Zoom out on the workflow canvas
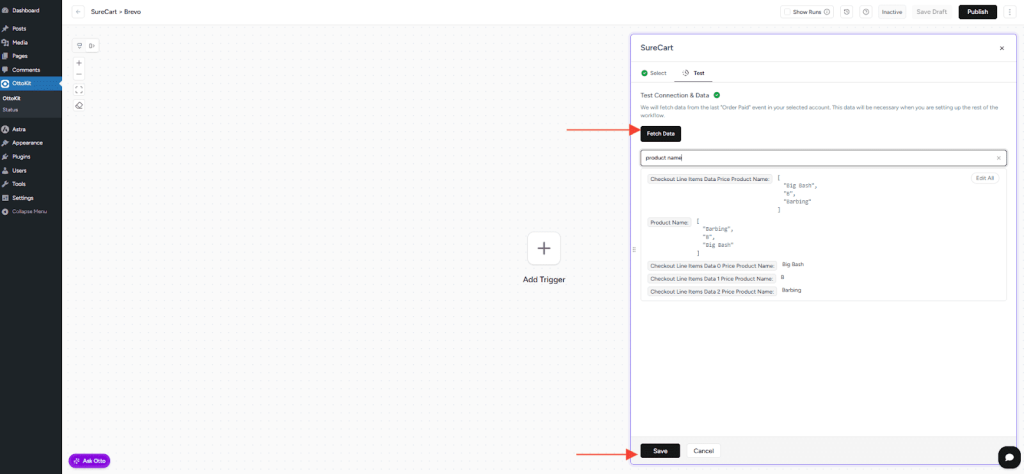The image size is (1024, 474). (79, 74)
